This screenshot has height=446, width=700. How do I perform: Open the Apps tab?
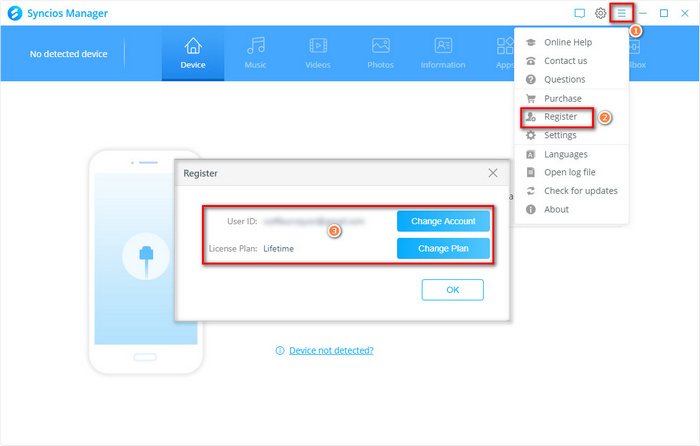pos(504,53)
